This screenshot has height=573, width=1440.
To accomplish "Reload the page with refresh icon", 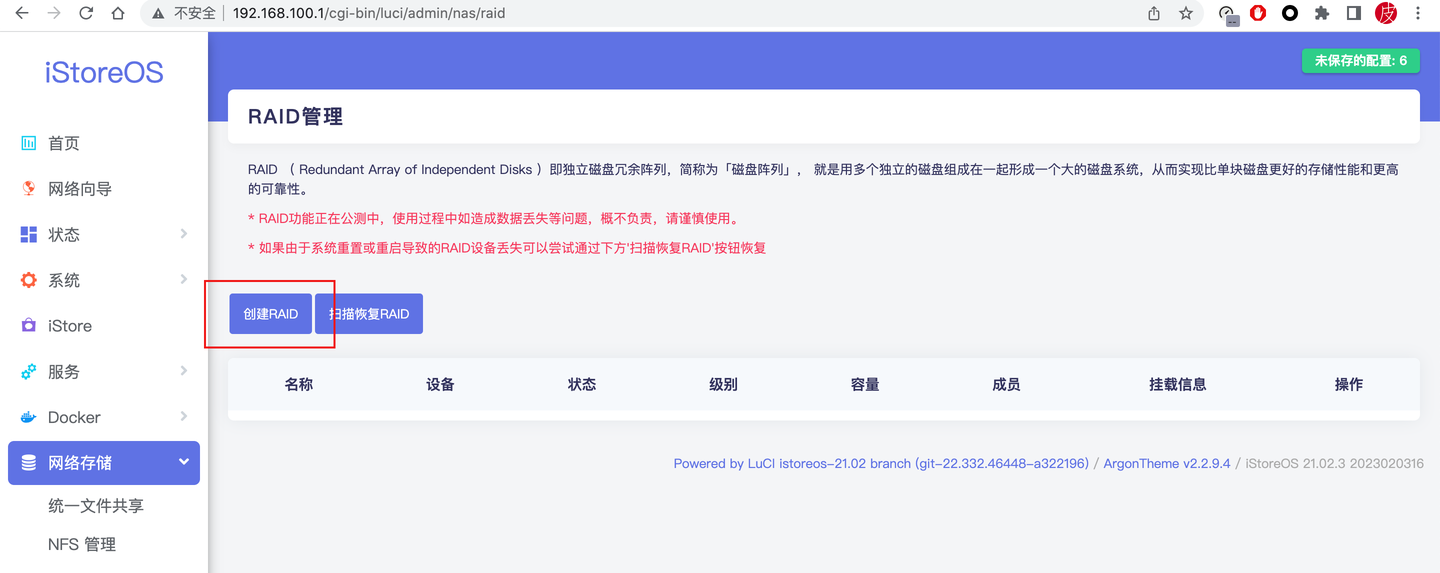I will pyautogui.click(x=86, y=13).
